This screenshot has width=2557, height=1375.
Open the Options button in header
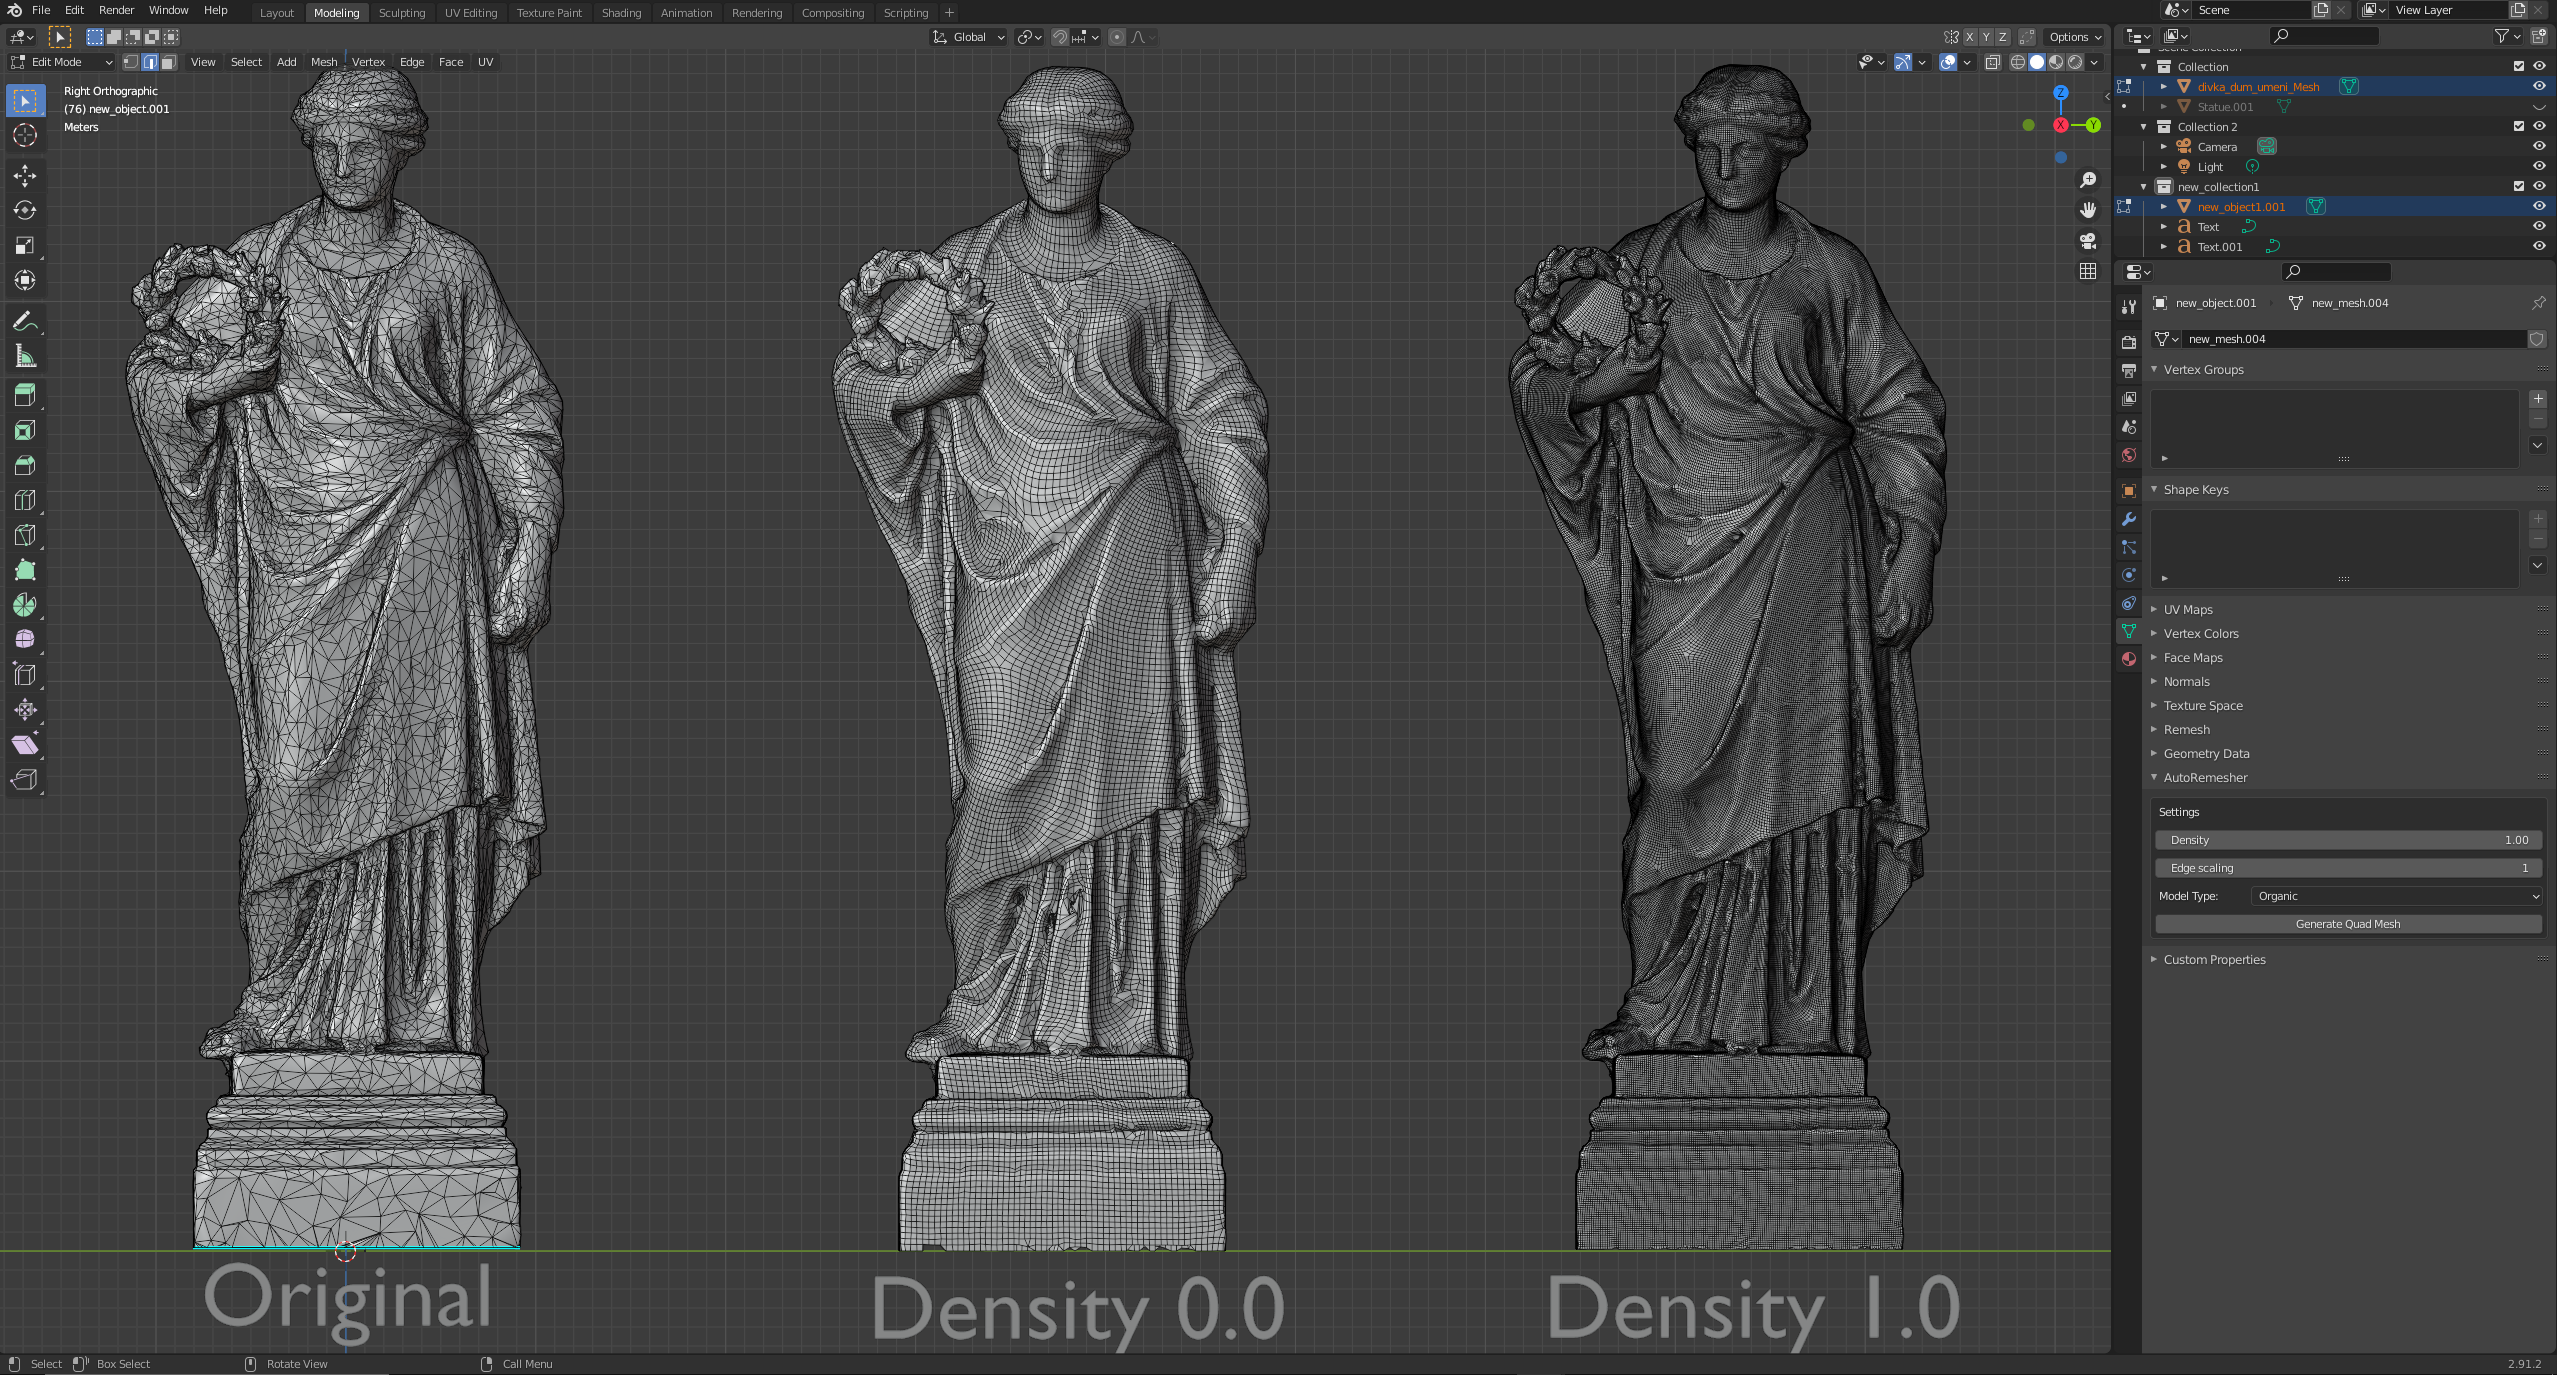(x=2074, y=37)
